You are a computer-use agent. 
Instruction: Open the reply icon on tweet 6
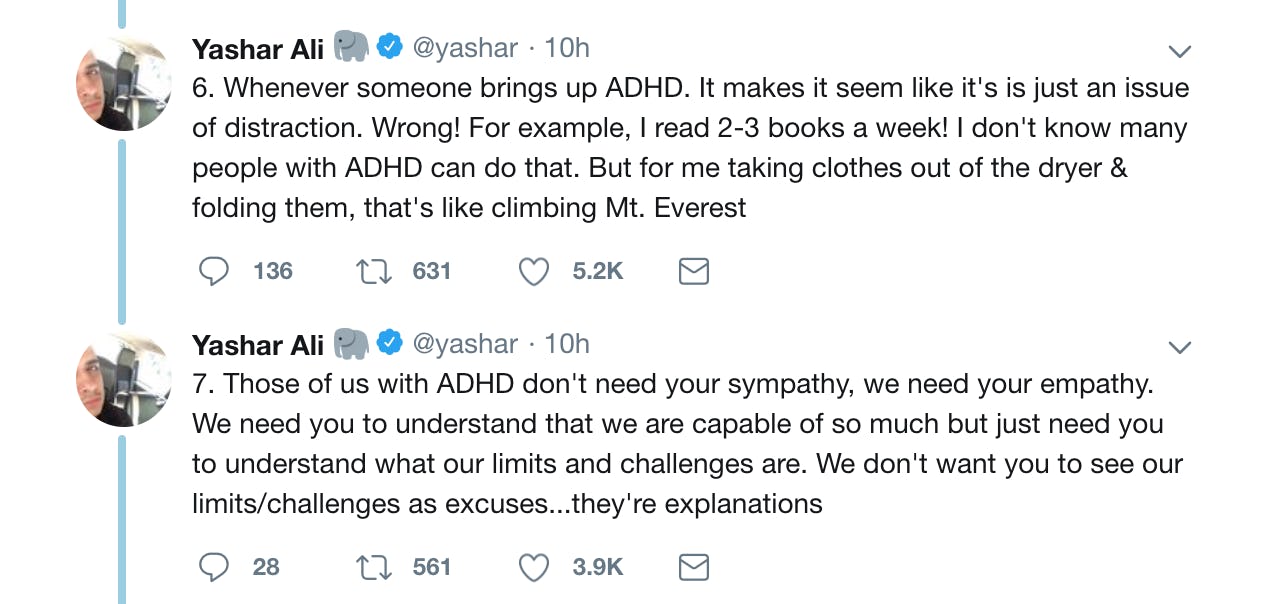[x=213, y=270]
